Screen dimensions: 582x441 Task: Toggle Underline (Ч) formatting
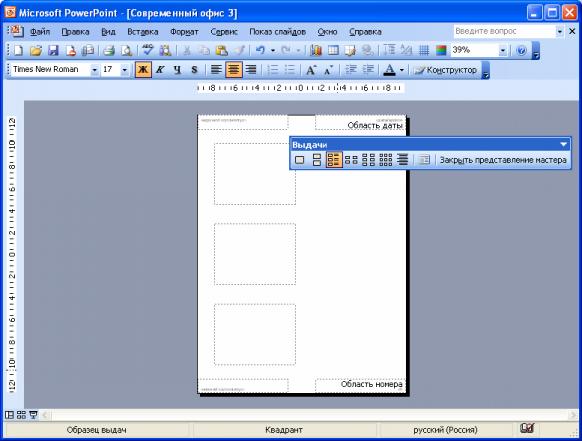pos(177,70)
